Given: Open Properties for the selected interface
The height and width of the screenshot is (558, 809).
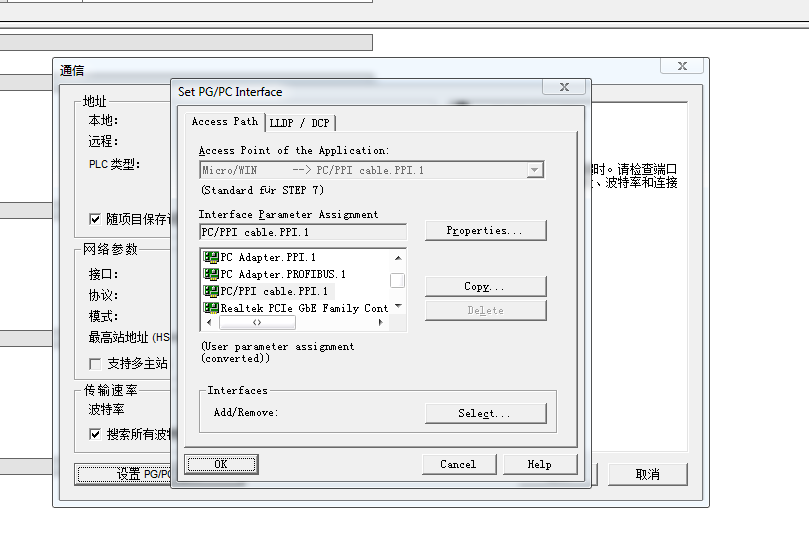Looking at the screenshot, I should pos(485,231).
